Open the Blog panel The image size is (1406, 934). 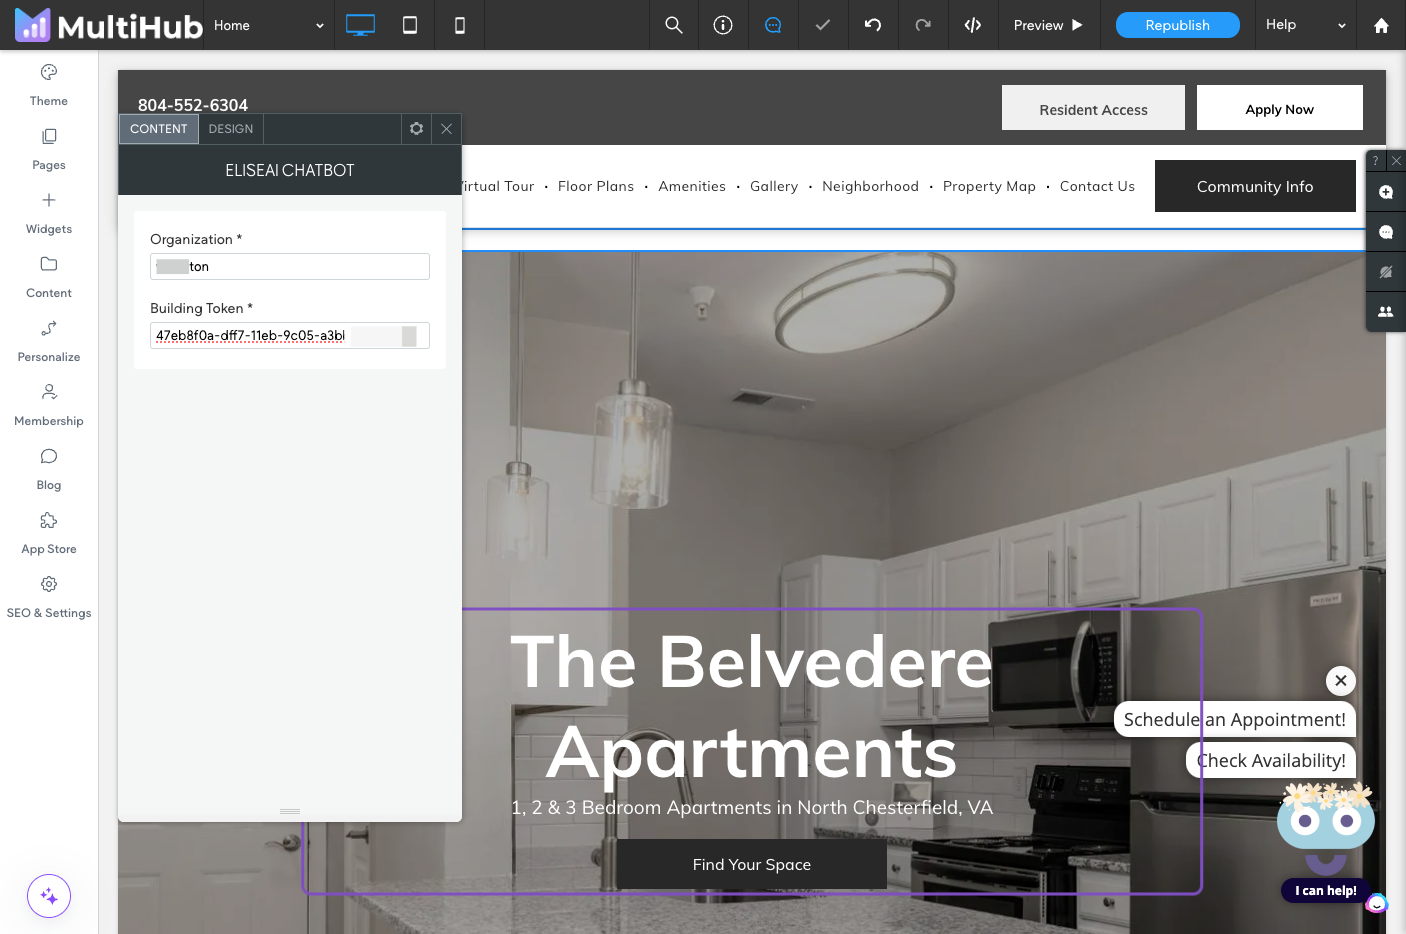(x=49, y=469)
